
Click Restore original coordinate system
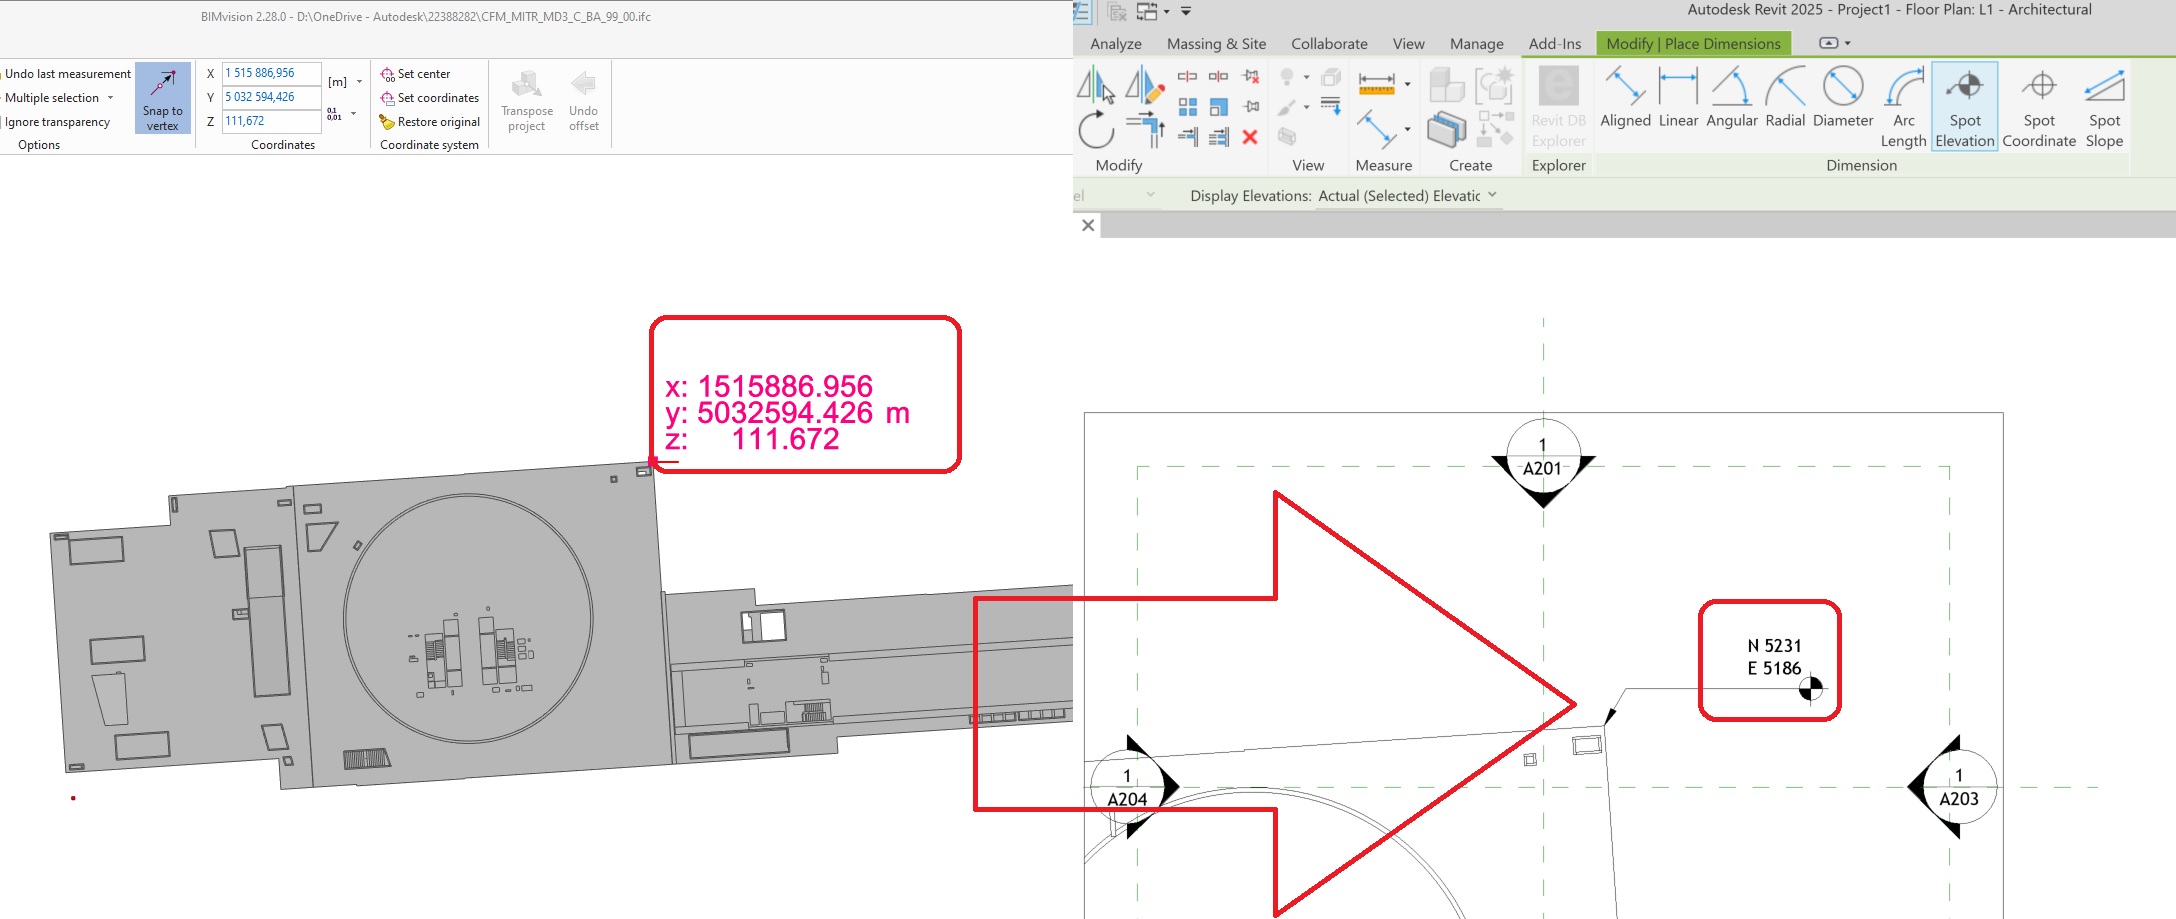(x=429, y=122)
